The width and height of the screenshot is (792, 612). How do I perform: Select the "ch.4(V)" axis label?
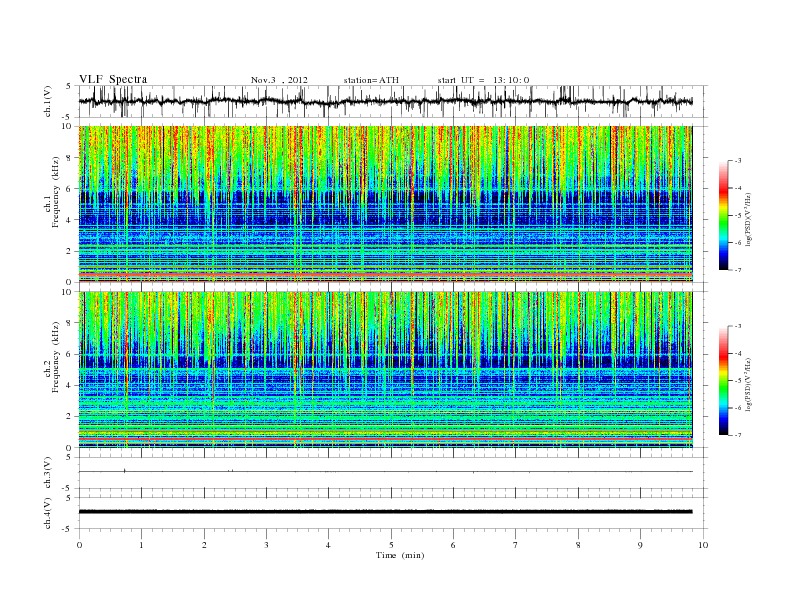(x=48, y=513)
